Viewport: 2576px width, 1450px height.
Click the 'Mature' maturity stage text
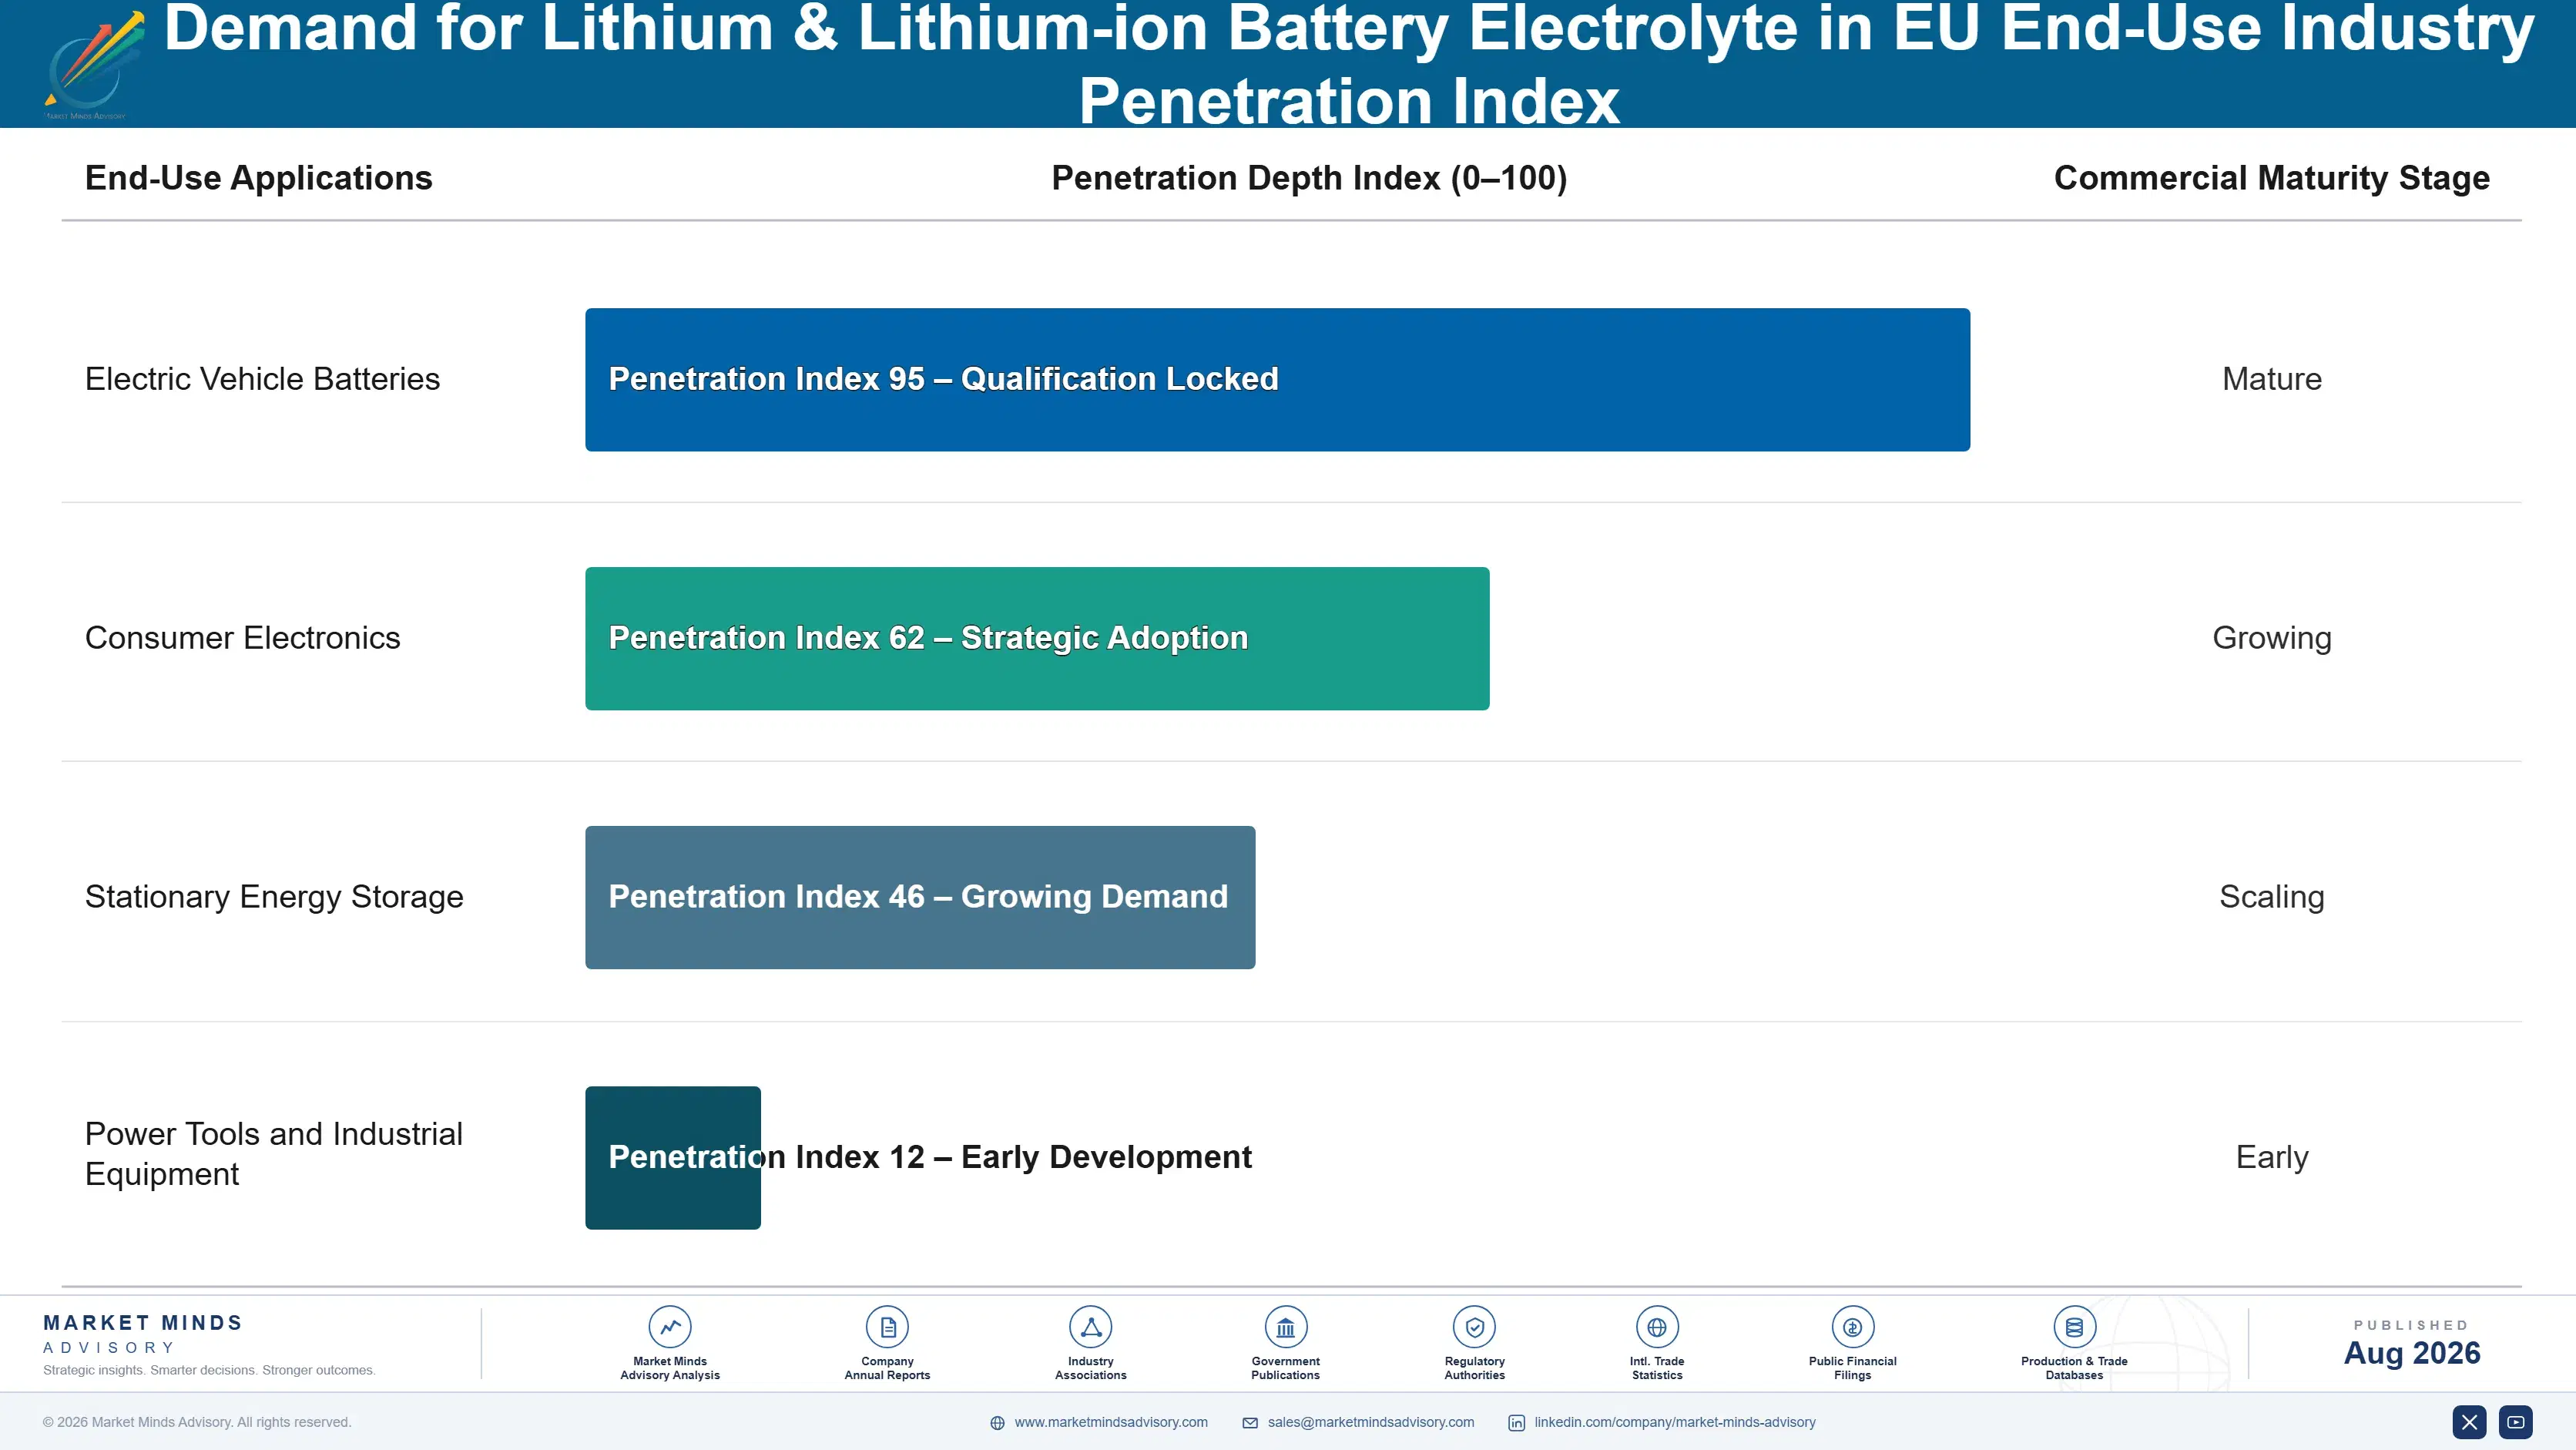2271,379
